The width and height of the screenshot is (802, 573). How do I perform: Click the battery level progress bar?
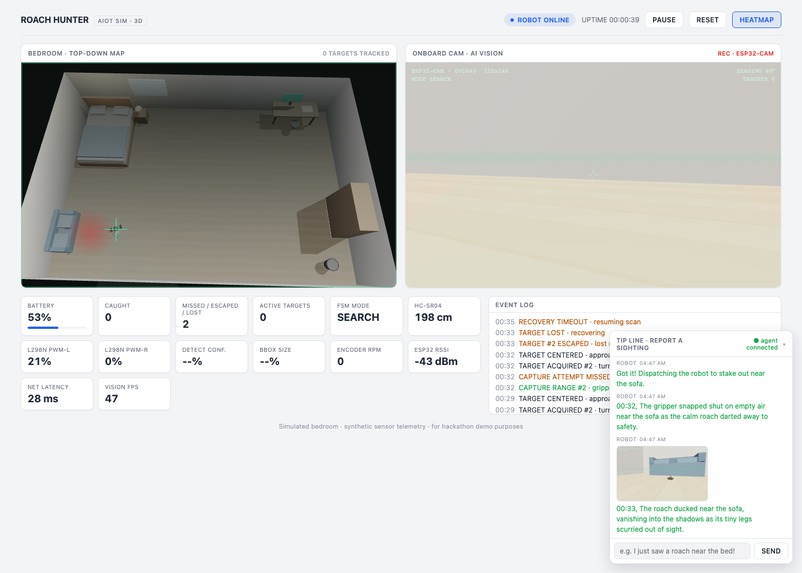click(x=57, y=327)
